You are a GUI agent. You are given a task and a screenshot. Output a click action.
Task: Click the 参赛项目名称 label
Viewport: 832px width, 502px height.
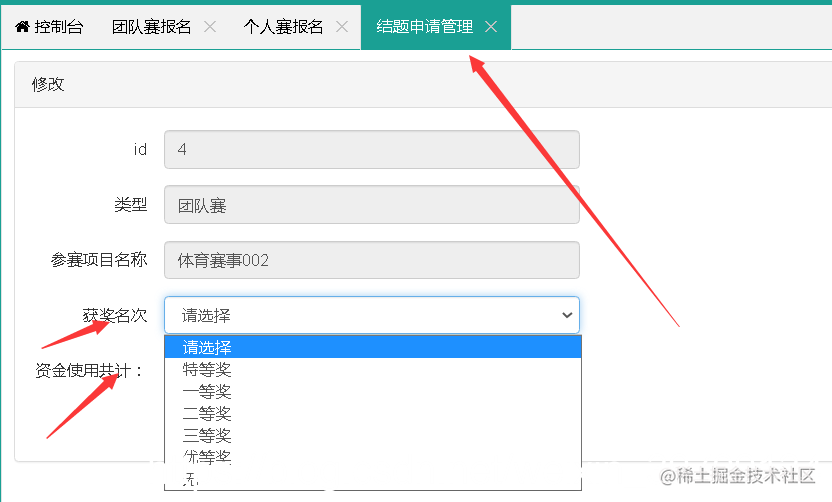coord(99,260)
